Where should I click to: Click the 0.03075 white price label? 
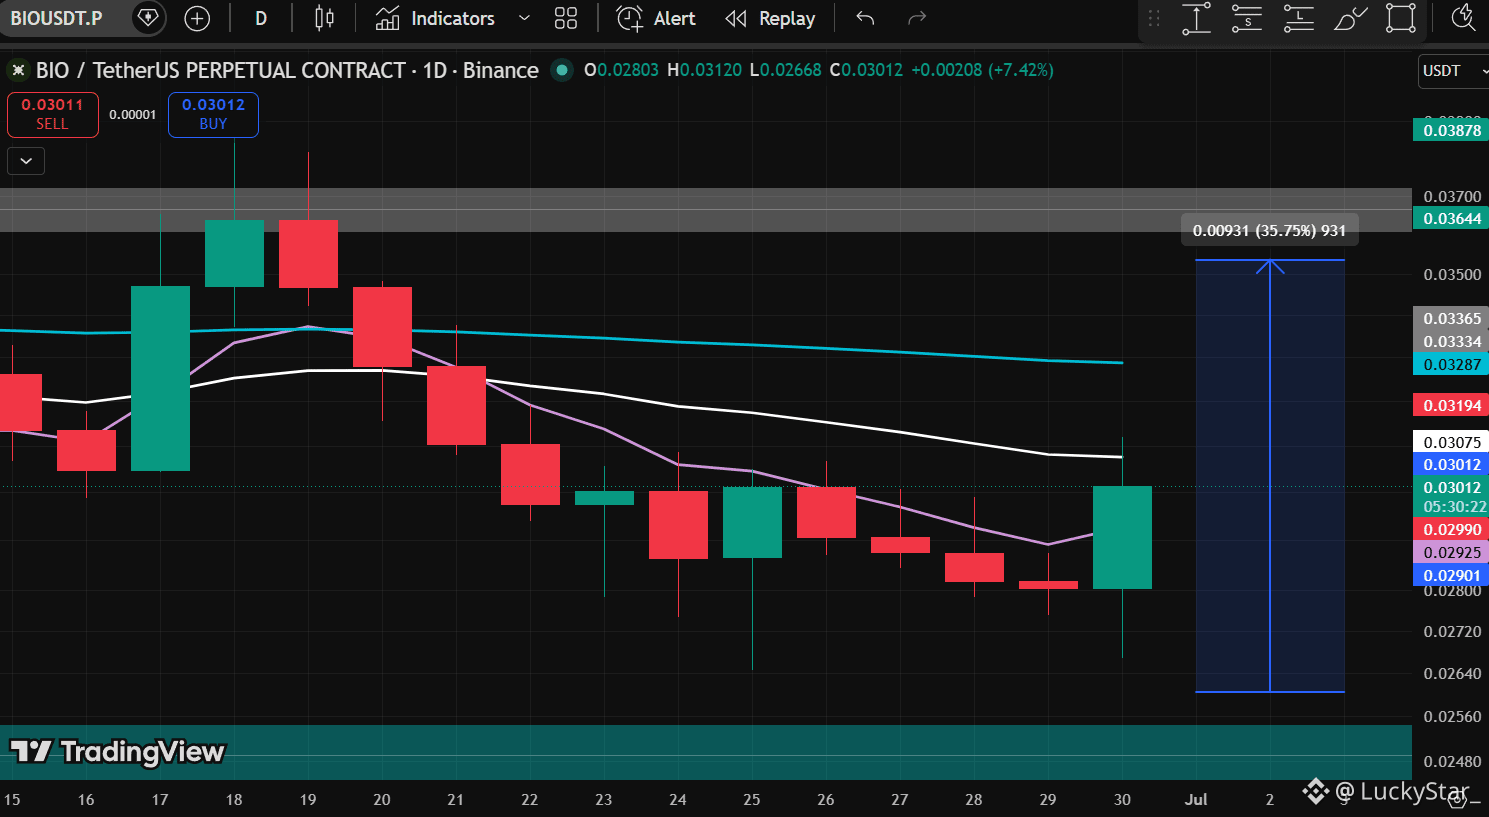pos(1452,443)
